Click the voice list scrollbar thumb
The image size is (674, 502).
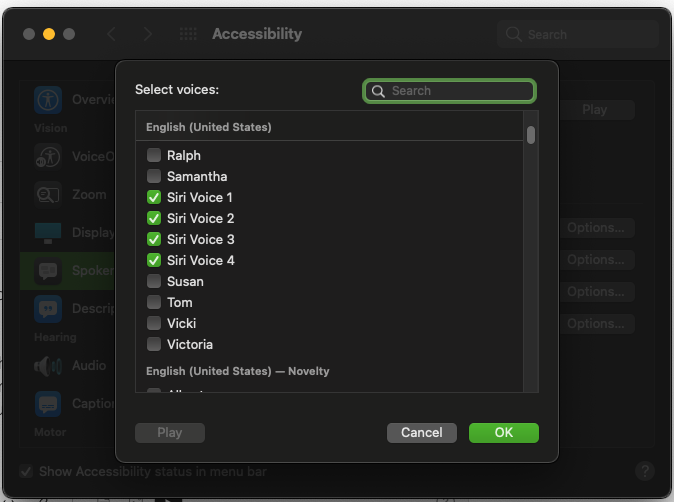click(531, 135)
